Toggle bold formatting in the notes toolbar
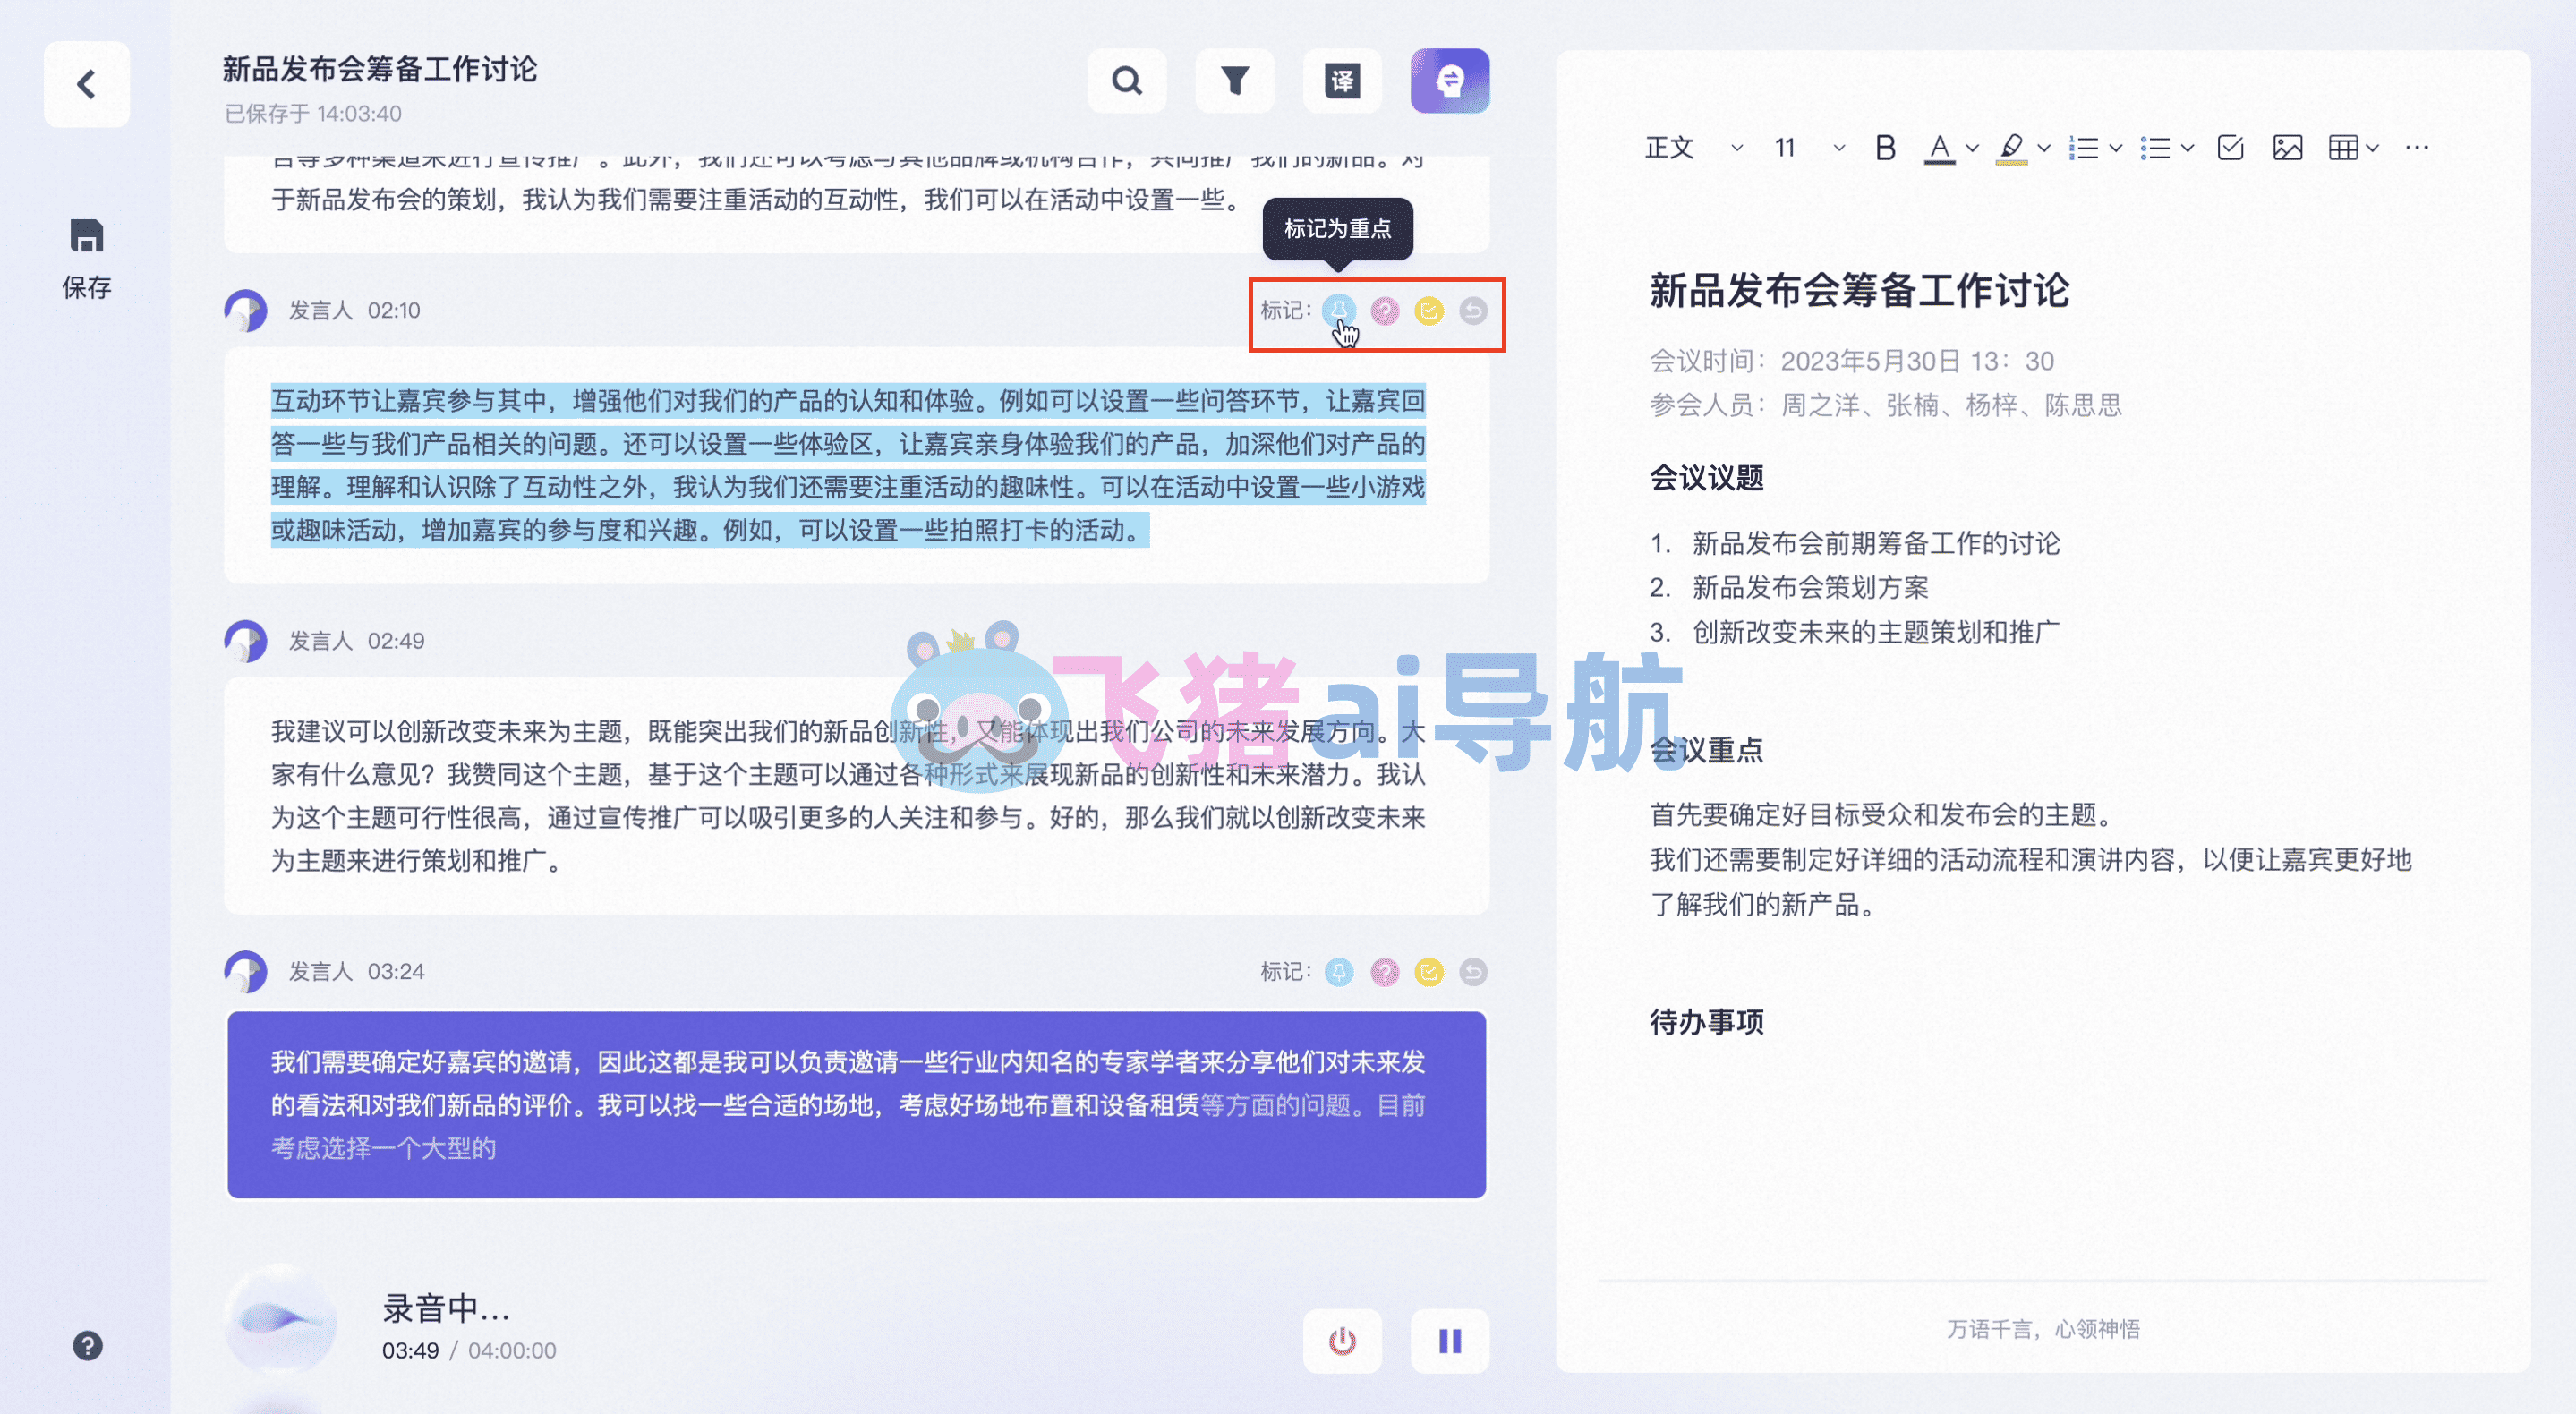 (x=1885, y=148)
